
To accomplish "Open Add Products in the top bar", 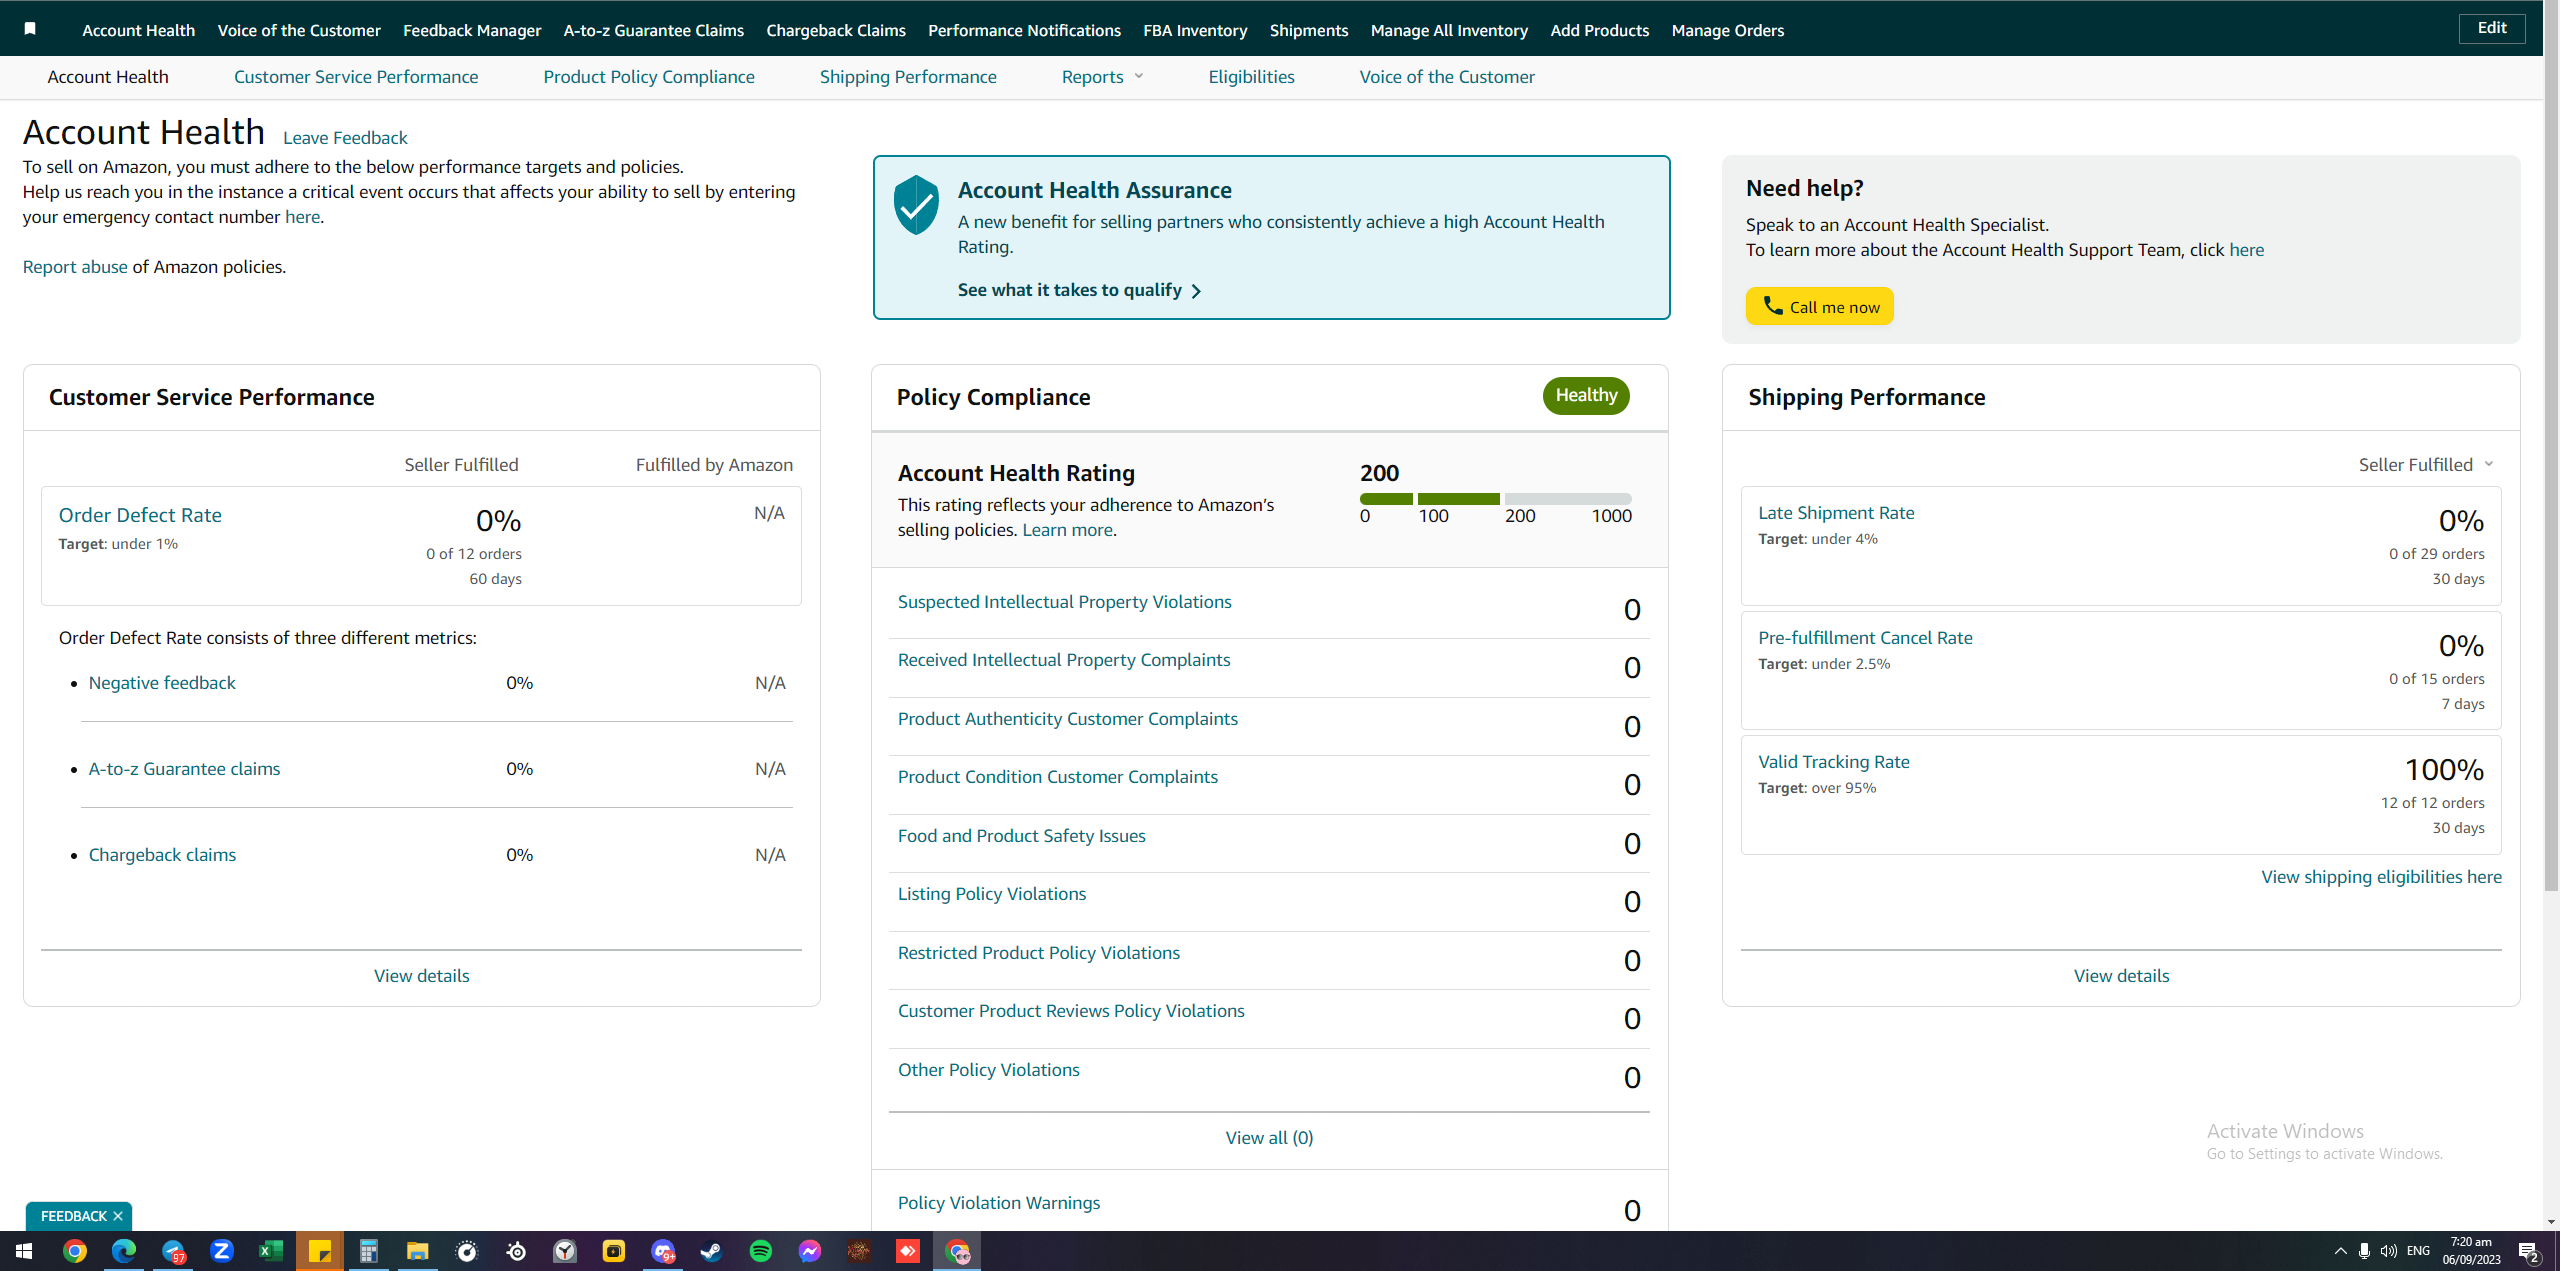I will click(1599, 30).
